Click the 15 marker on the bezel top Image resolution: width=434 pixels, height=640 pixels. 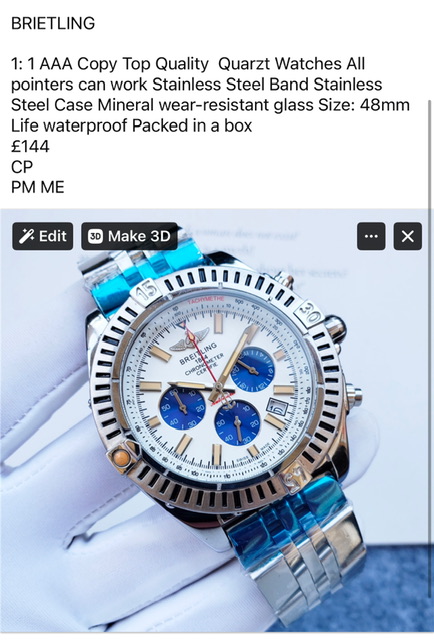click(x=148, y=291)
